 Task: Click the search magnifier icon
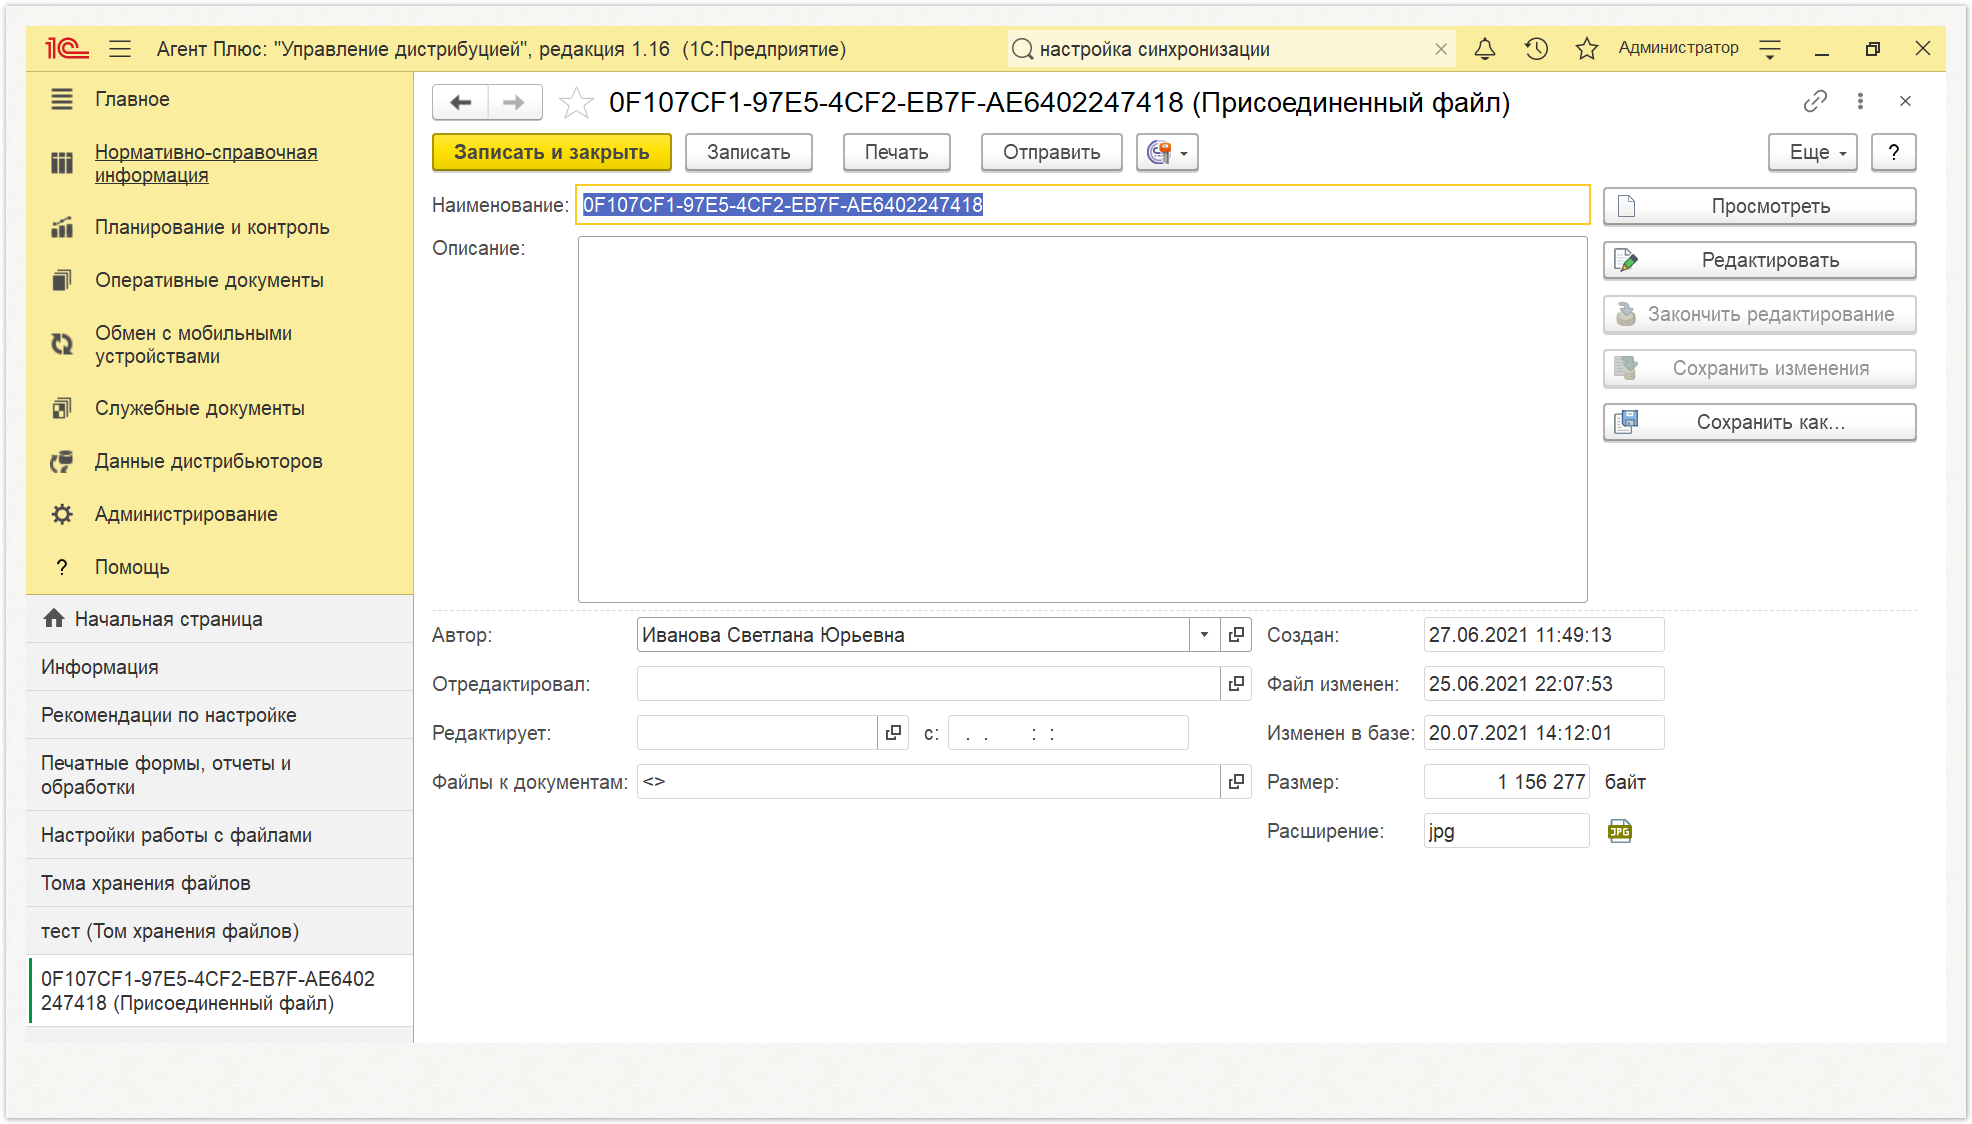[1022, 49]
